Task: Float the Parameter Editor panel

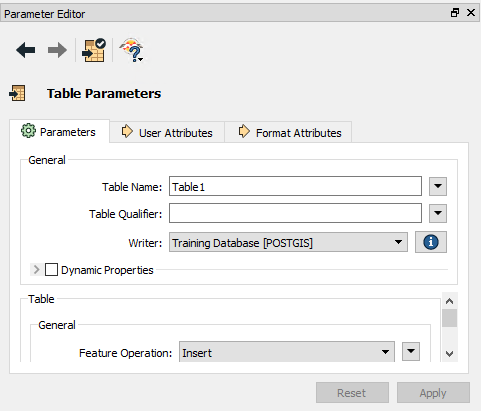Action: (455, 13)
